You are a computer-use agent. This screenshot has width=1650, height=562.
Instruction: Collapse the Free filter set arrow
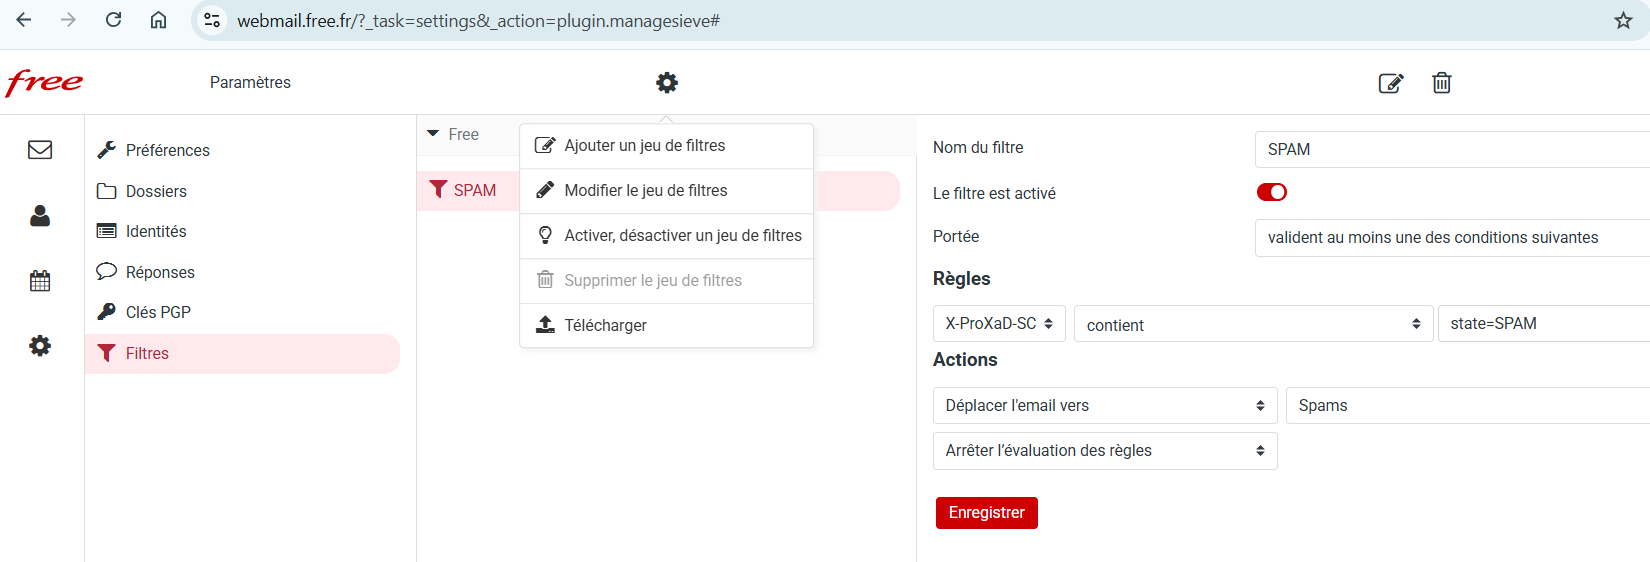433,133
